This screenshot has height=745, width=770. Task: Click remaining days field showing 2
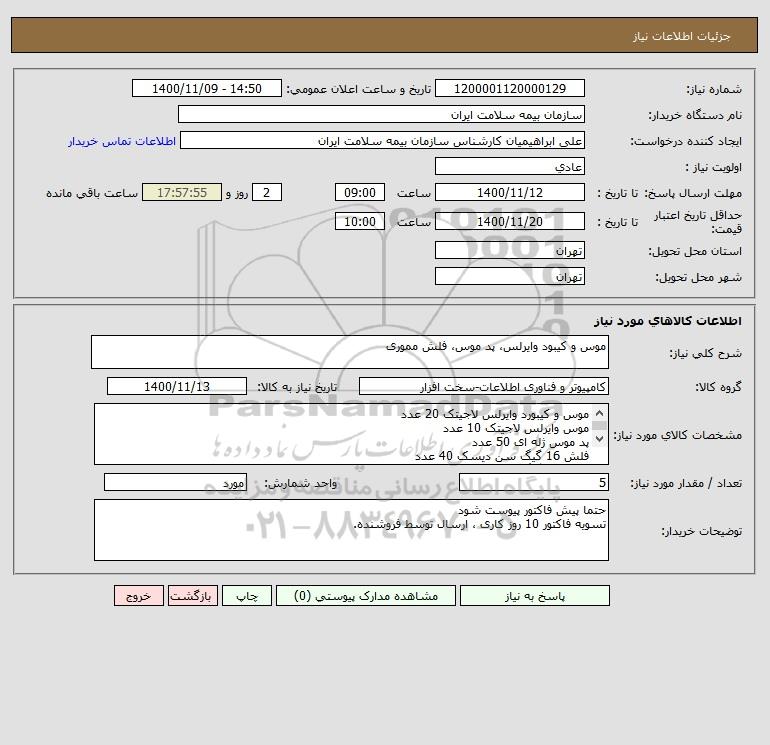point(267,193)
